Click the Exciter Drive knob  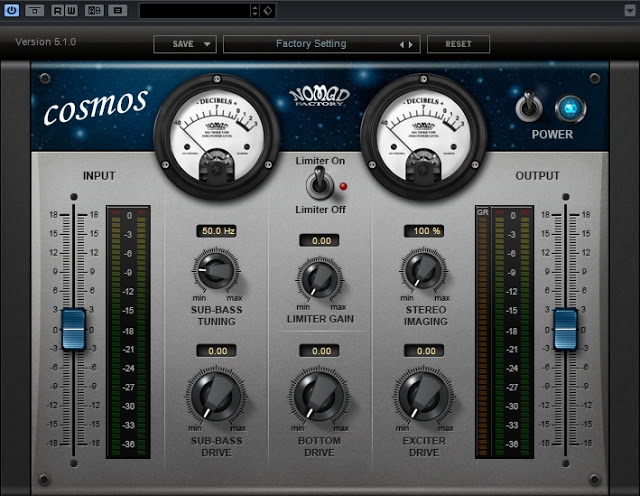point(423,393)
